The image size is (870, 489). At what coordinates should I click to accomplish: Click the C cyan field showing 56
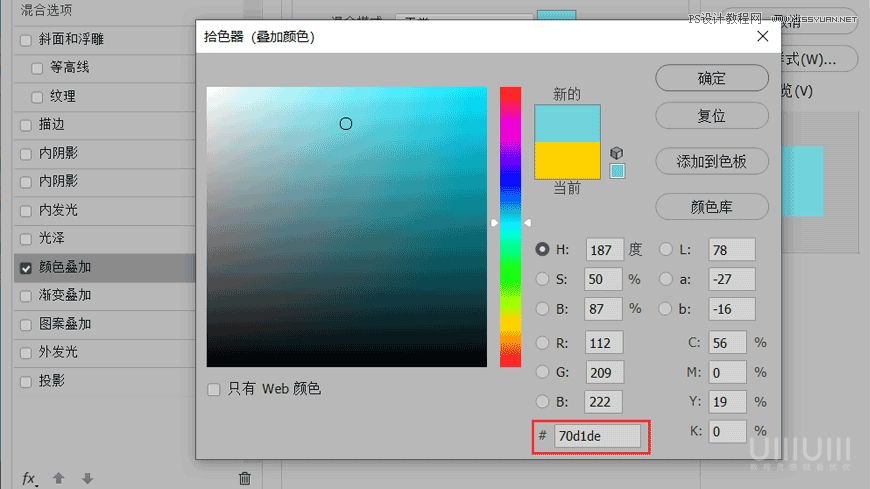(x=727, y=343)
